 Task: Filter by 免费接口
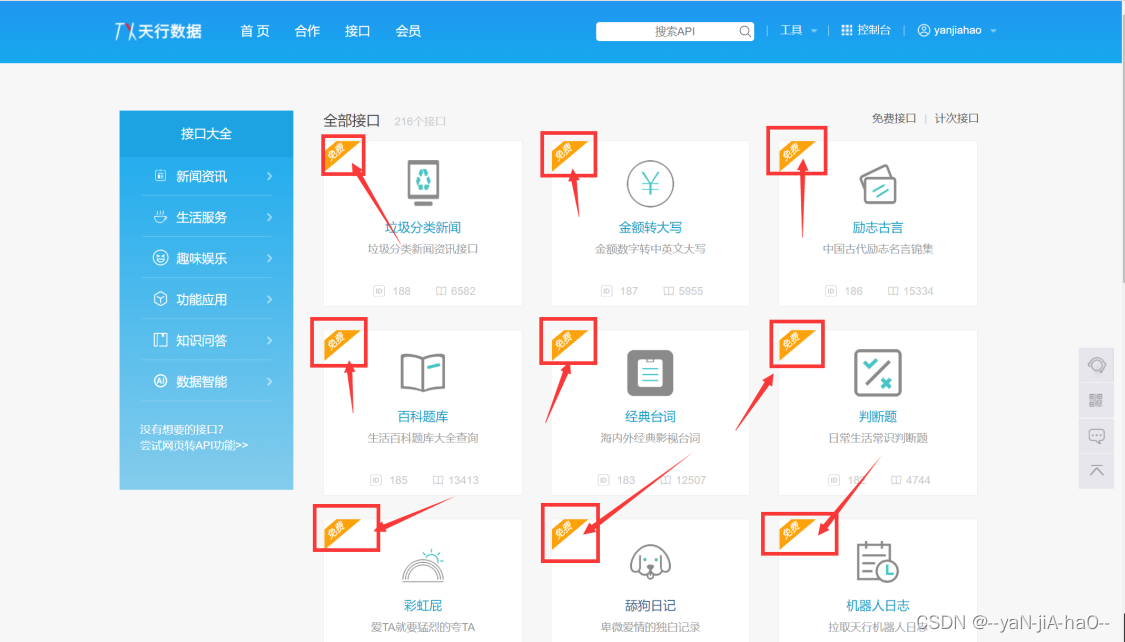coord(893,118)
